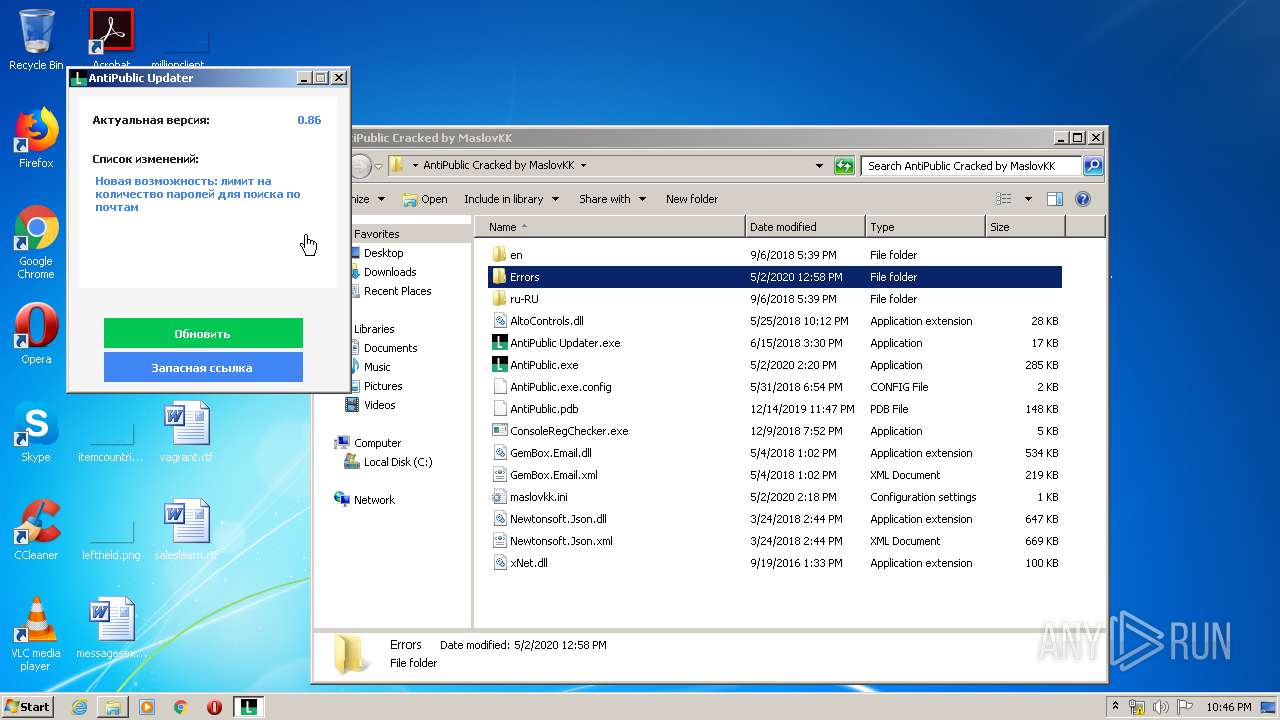Sort by Size column header
Screen dimensions: 1280x720
tap(1025, 227)
